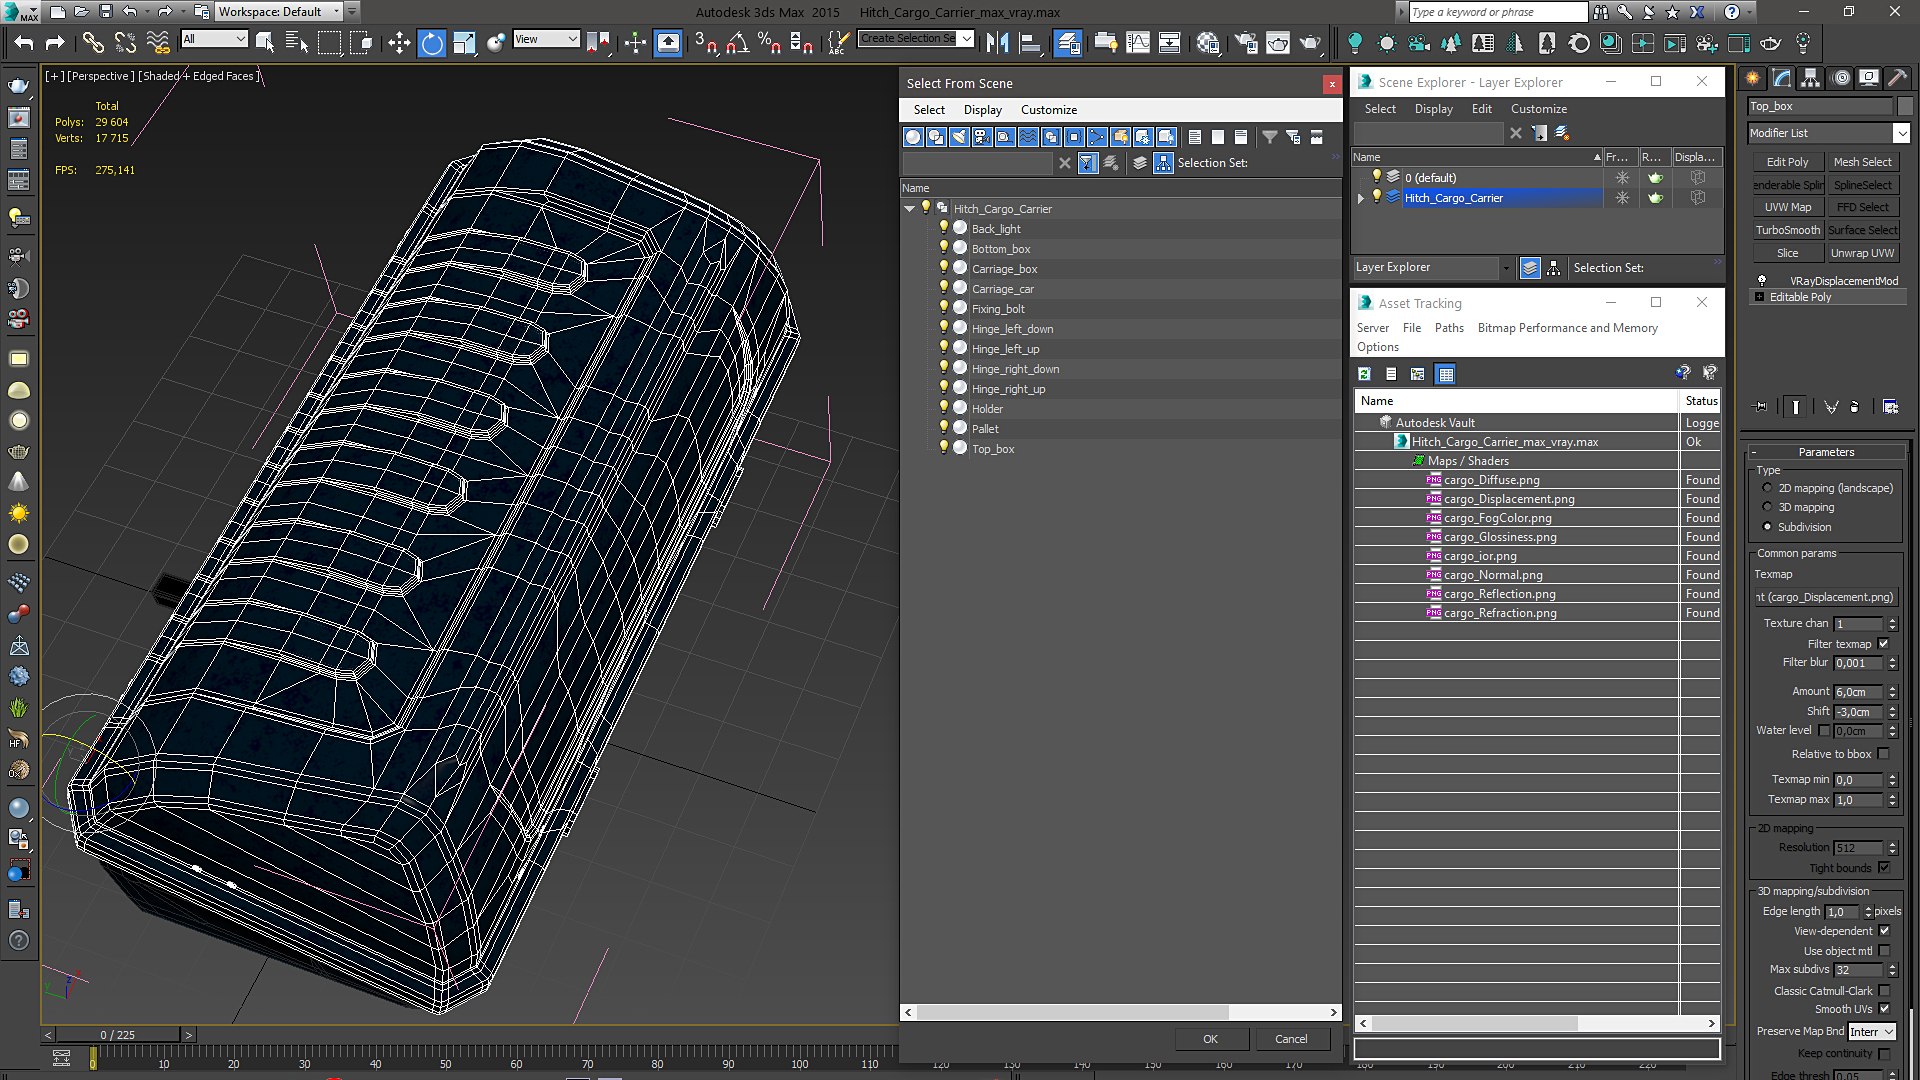Choose the Select by Name tool
Image resolution: width=1920 pixels, height=1080 pixels.
coord(297,42)
